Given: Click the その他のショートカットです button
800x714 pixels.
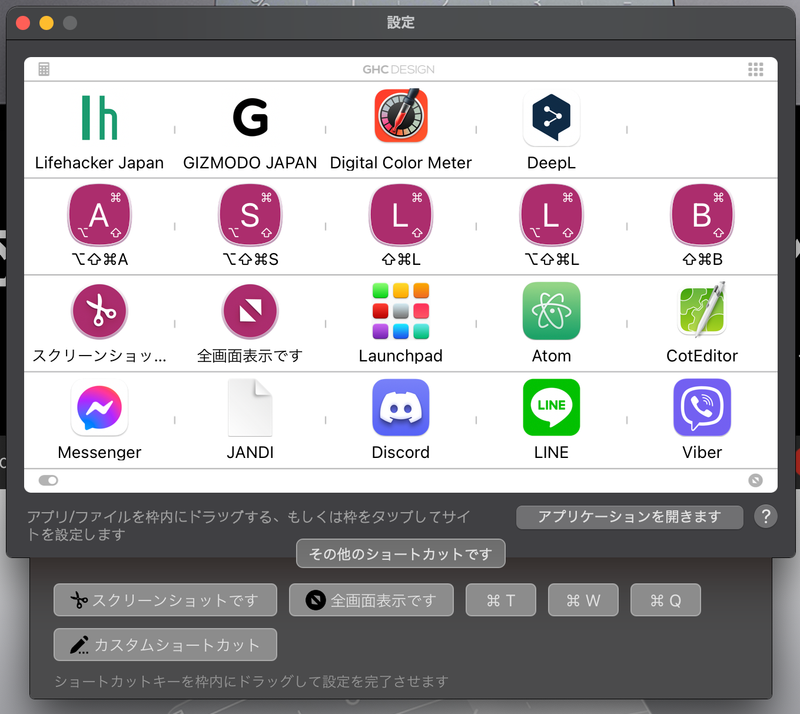Looking at the screenshot, I should 401,553.
